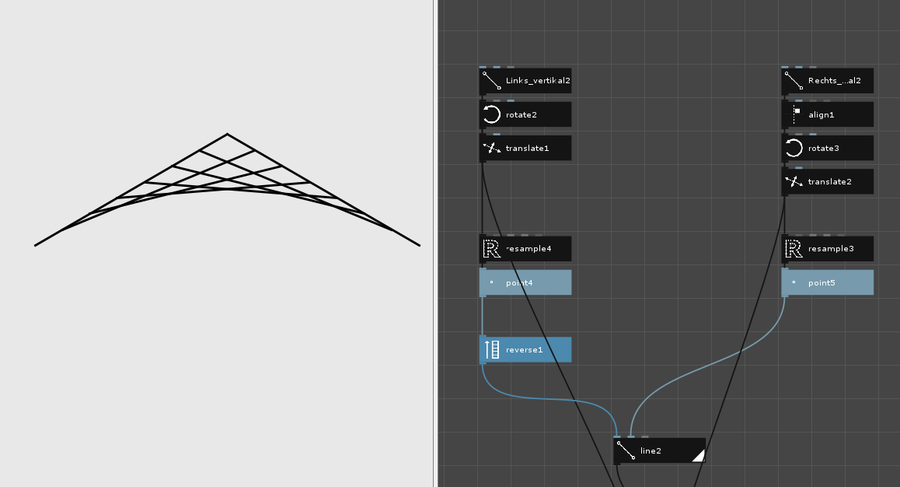Select the translate2 node label
Viewport: 900px width, 487px height.
point(829,181)
